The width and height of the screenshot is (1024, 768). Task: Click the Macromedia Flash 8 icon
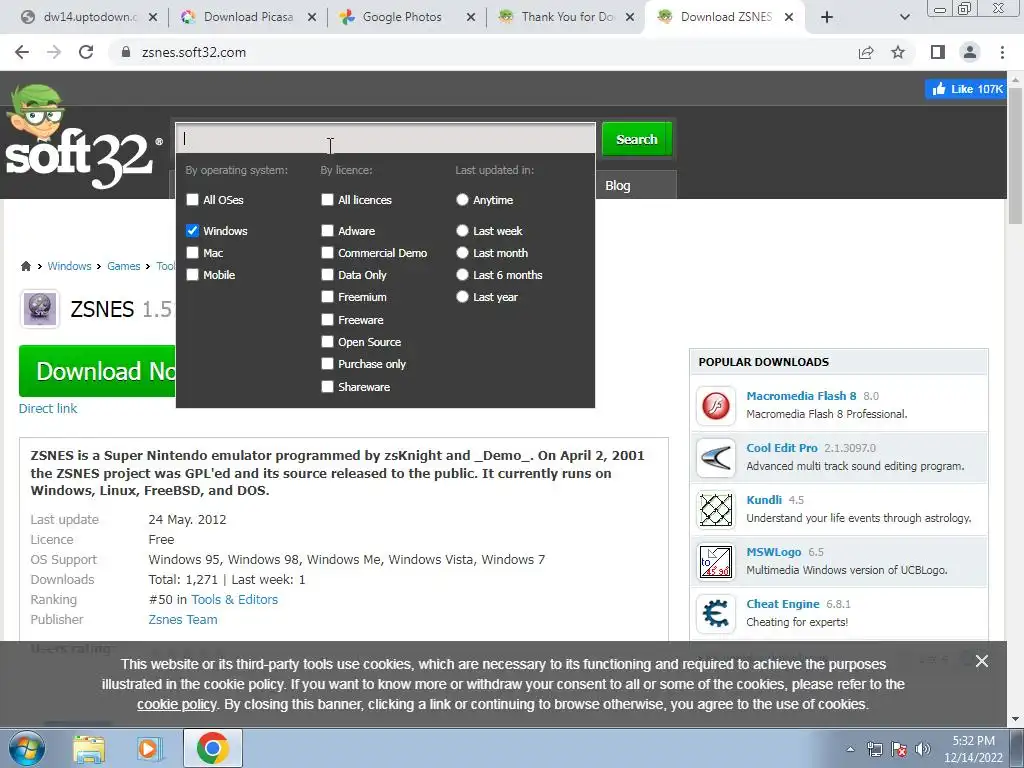point(716,406)
